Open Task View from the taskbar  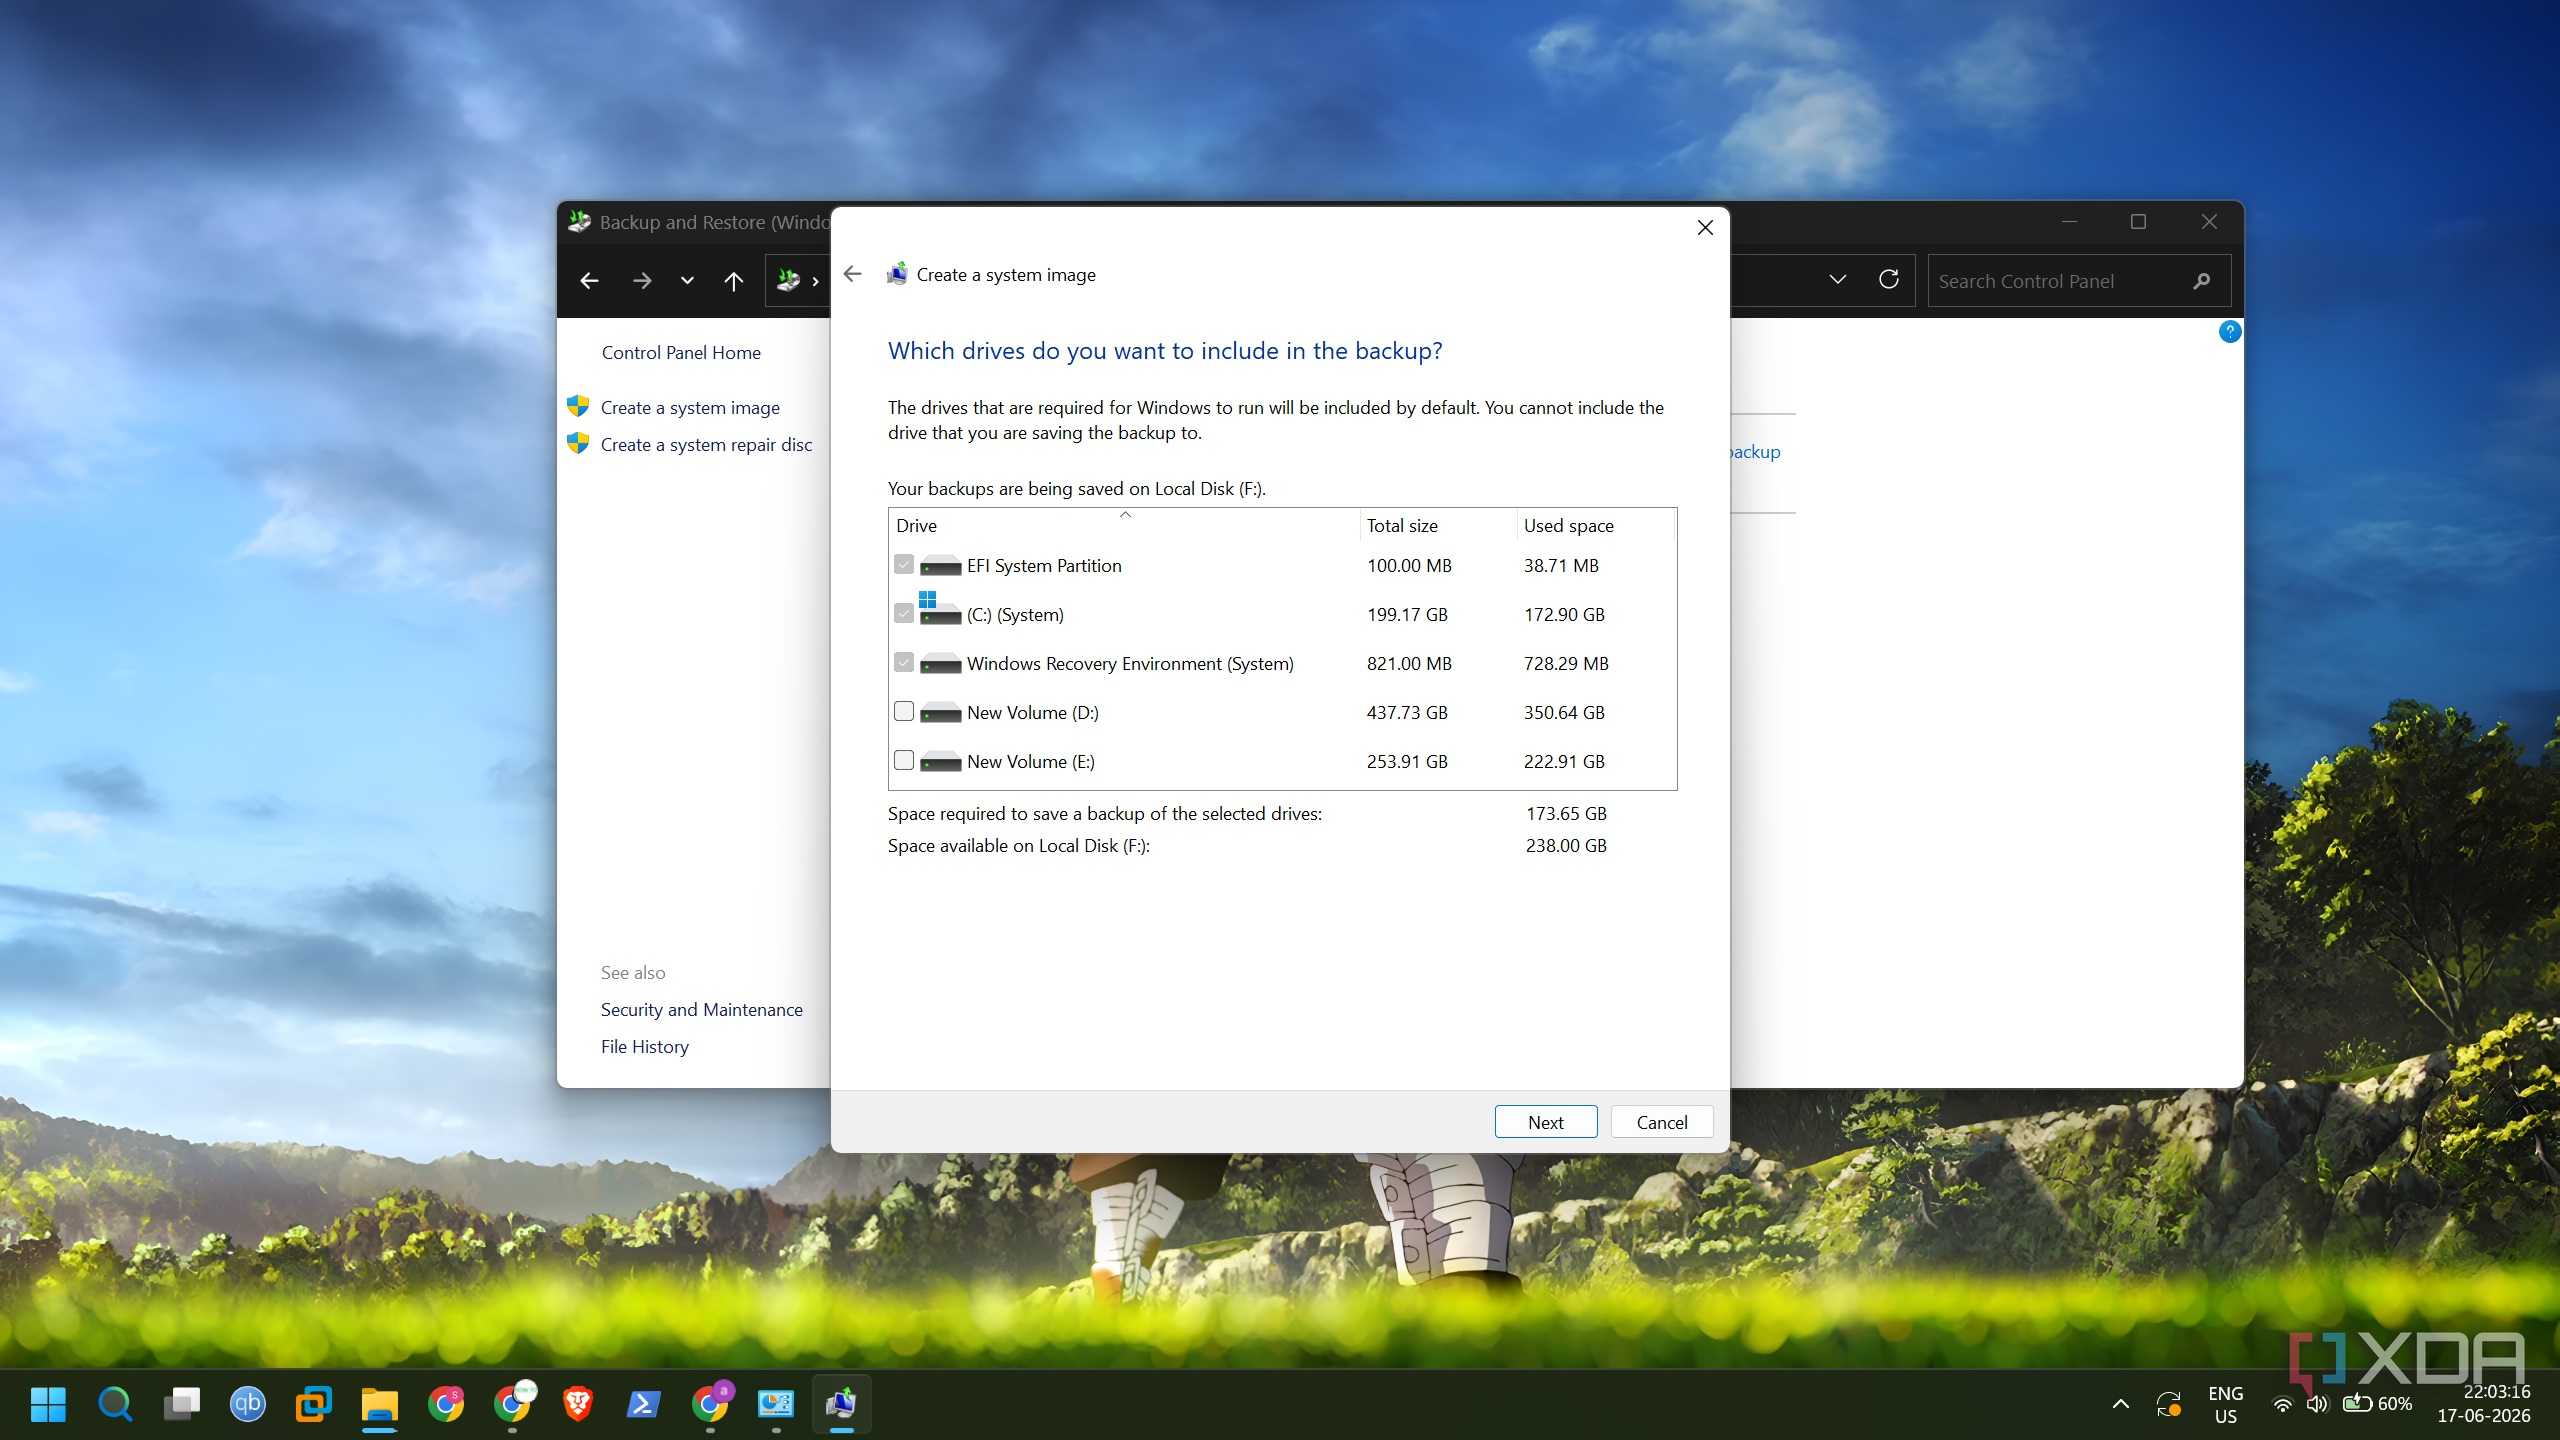pos(181,1404)
